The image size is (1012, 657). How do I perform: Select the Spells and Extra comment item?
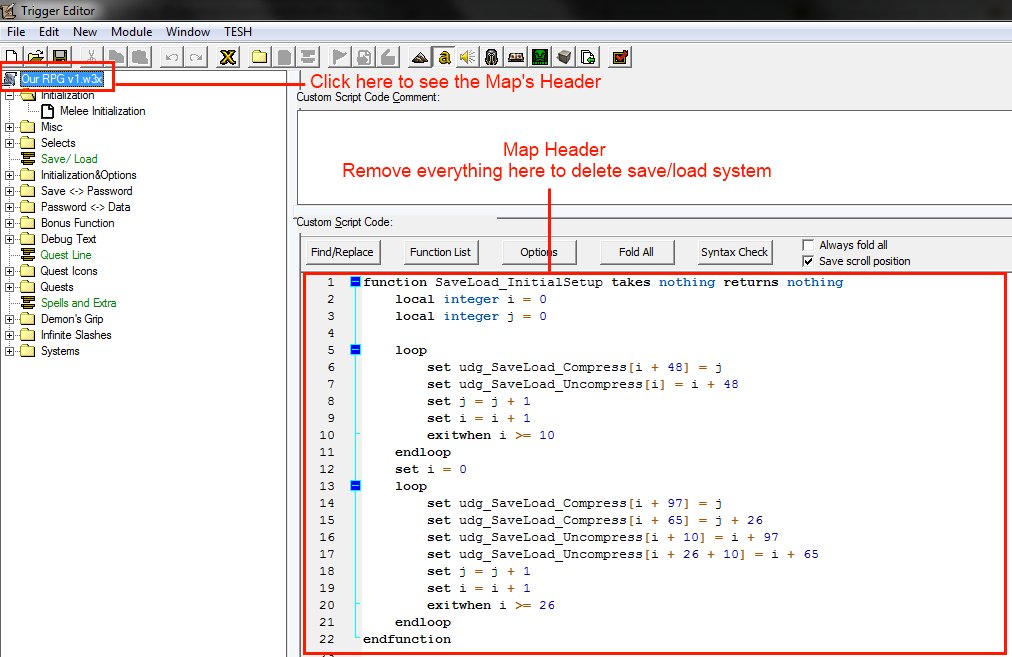tap(79, 303)
